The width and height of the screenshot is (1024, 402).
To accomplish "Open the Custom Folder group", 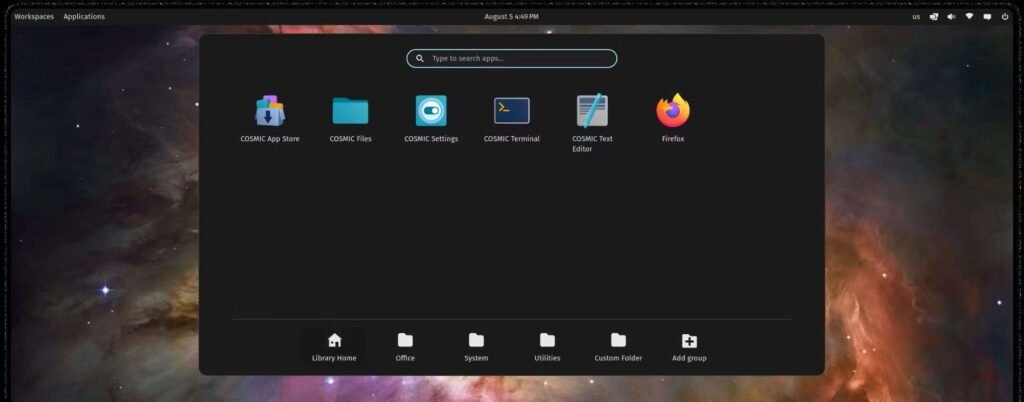I will (x=618, y=347).
